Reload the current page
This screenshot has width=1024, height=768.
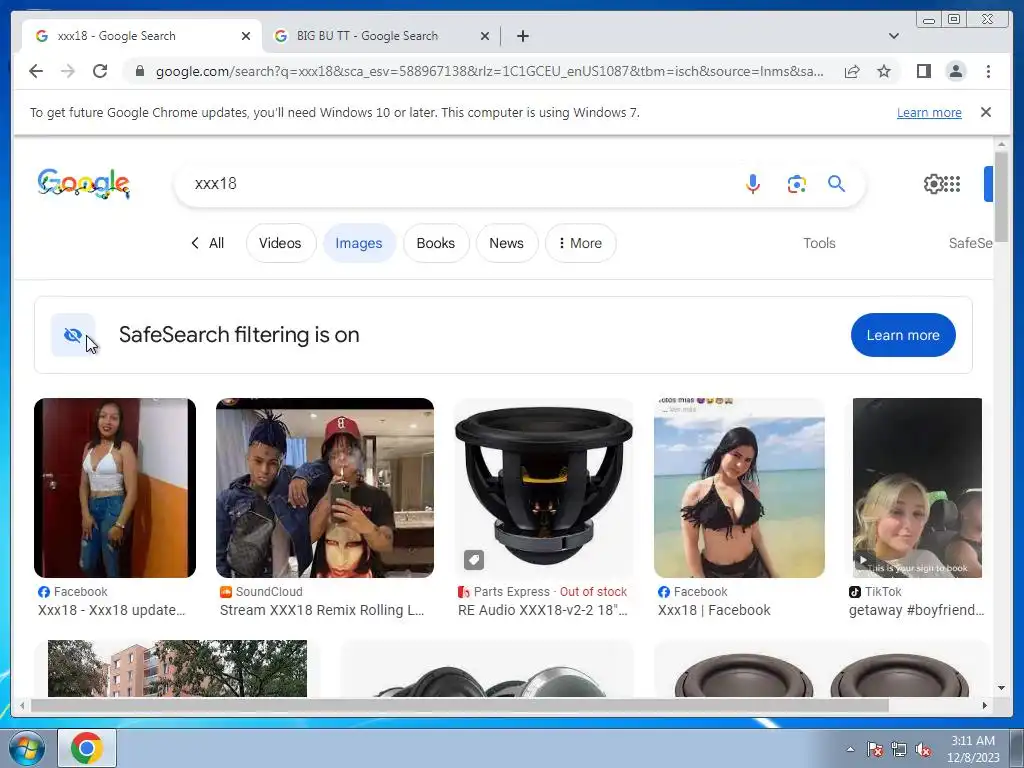point(100,71)
